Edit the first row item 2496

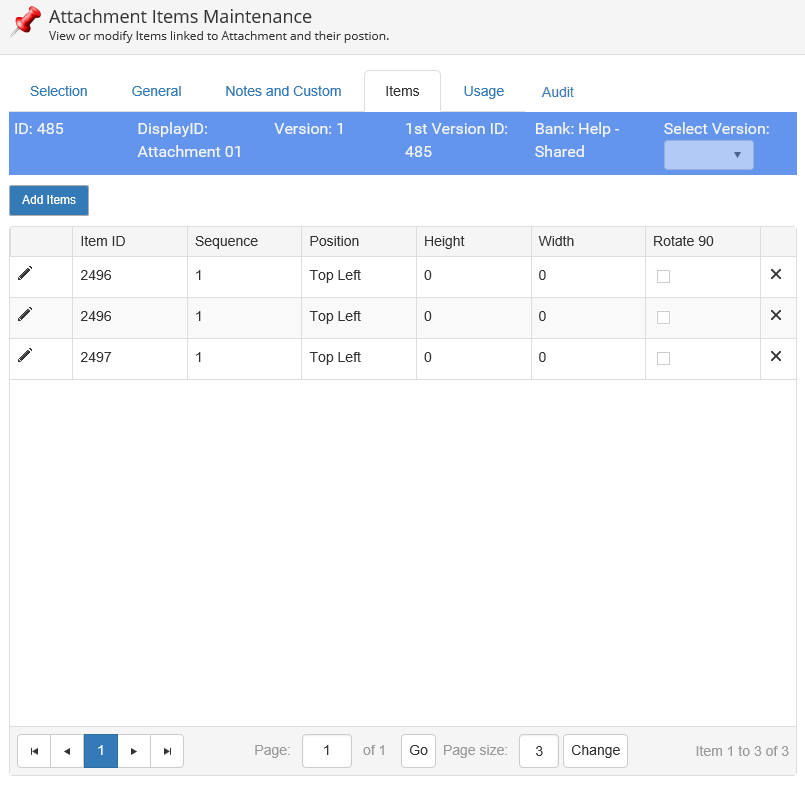[x=25, y=273]
